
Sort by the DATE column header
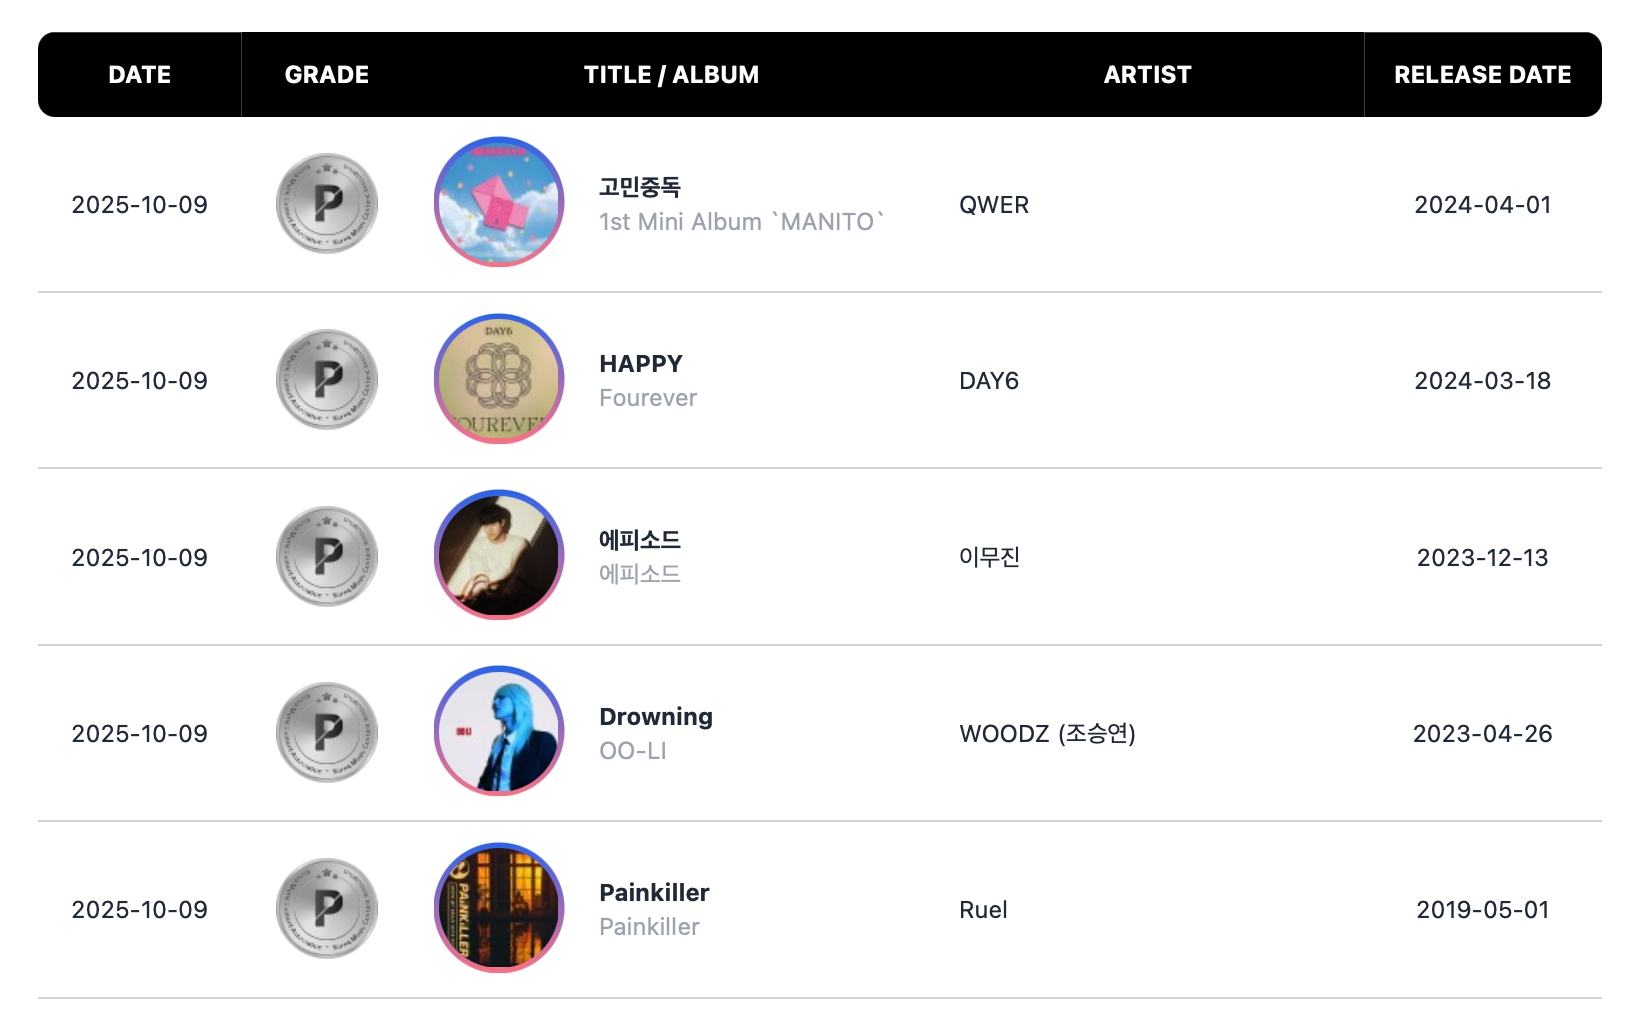point(140,75)
